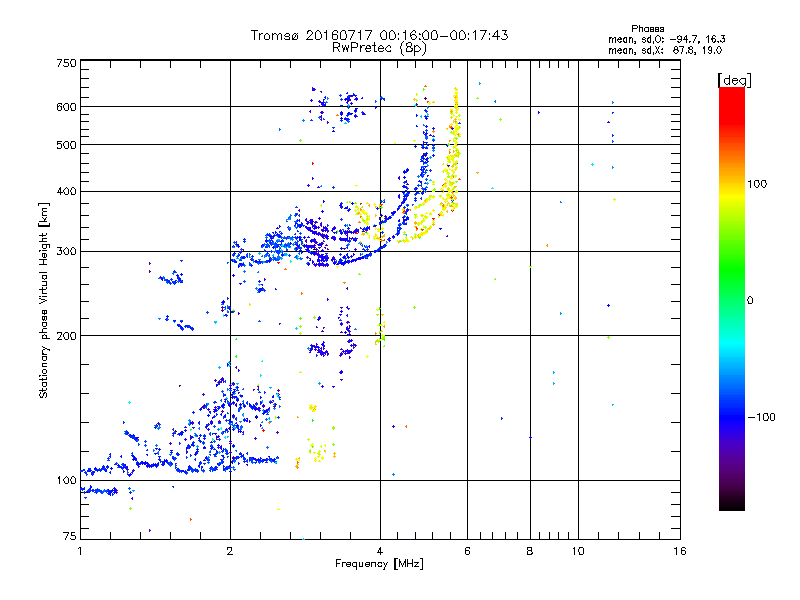Click the x-axis tick label '8'
The width and height of the screenshot is (800, 600).
pyautogui.click(x=530, y=551)
